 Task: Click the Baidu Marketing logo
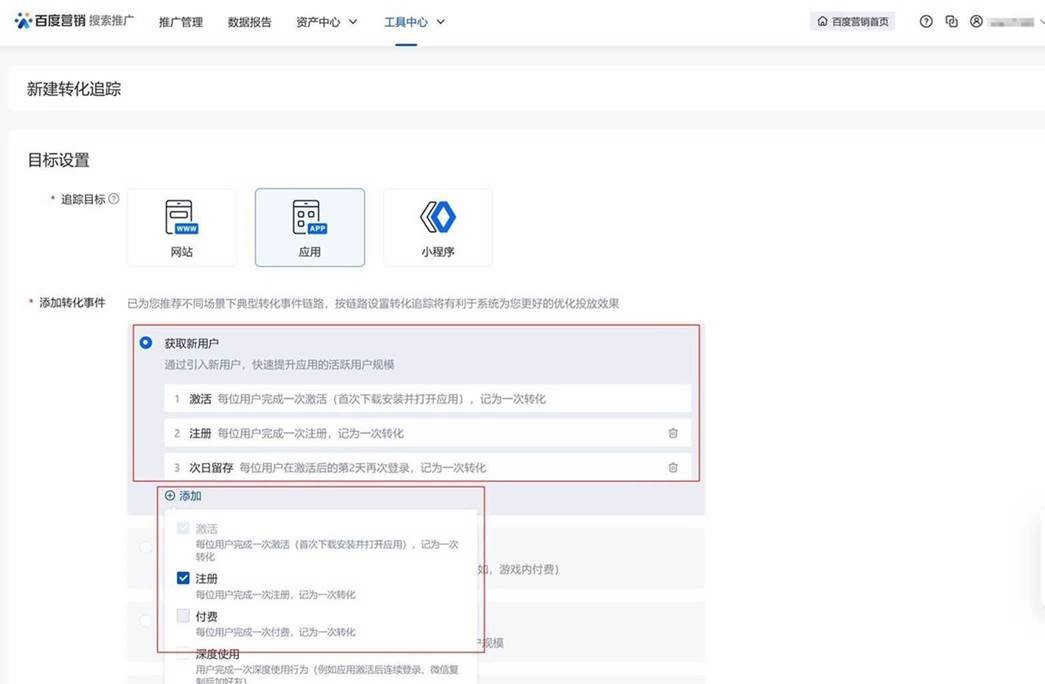(x=74, y=21)
